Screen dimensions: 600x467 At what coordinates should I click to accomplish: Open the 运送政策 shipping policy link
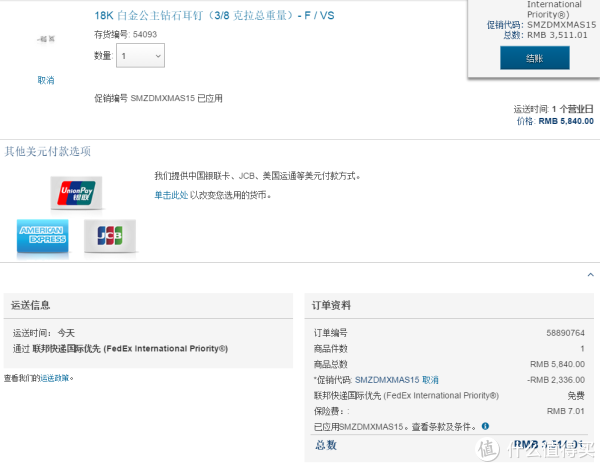(x=55, y=378)
